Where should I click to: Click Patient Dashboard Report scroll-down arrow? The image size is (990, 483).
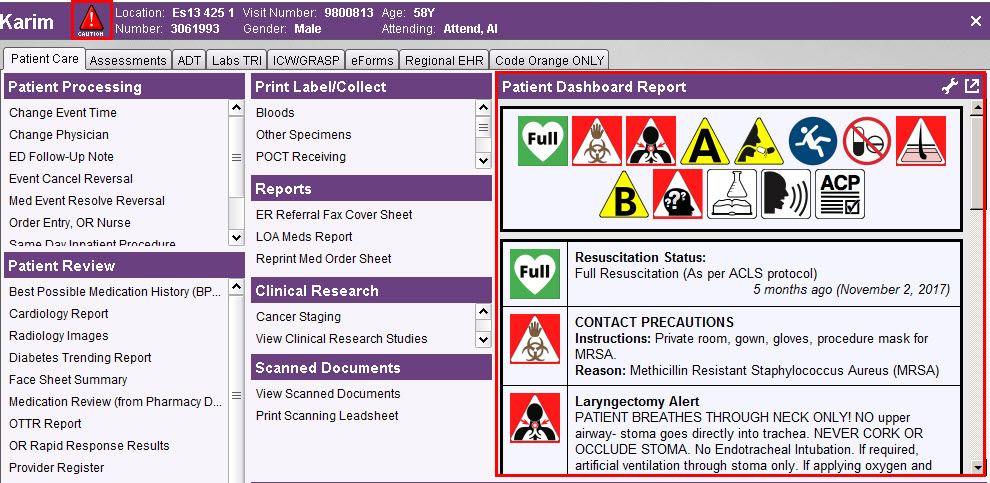point(977,467)
